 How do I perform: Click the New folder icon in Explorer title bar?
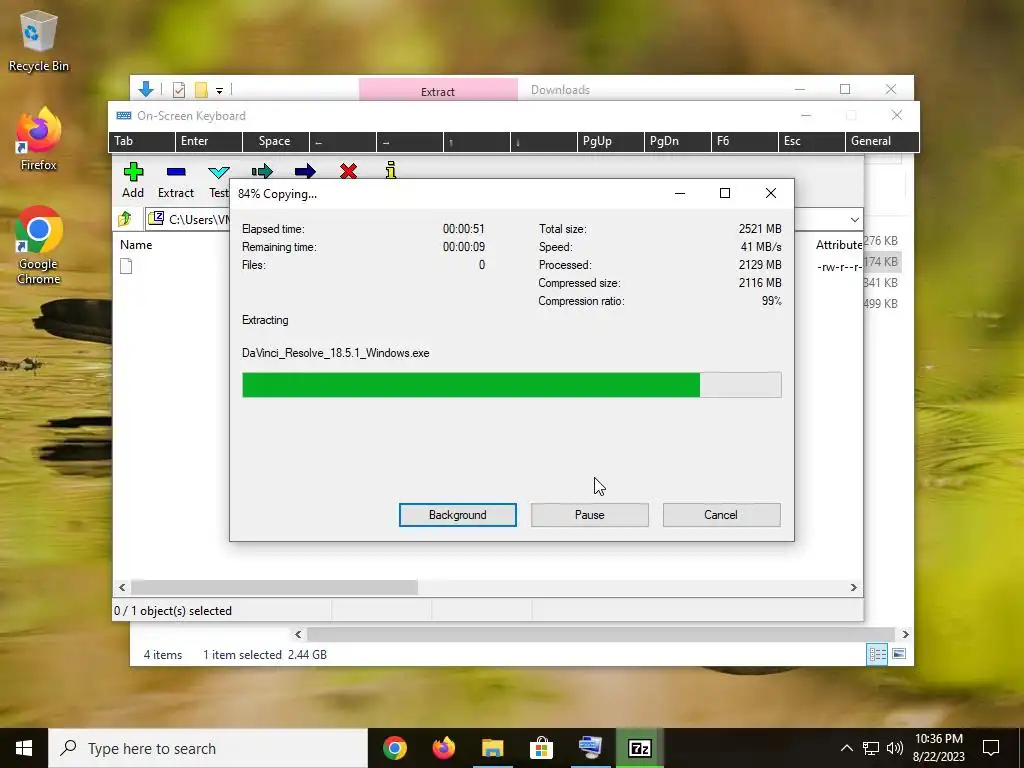coord(201,89)
